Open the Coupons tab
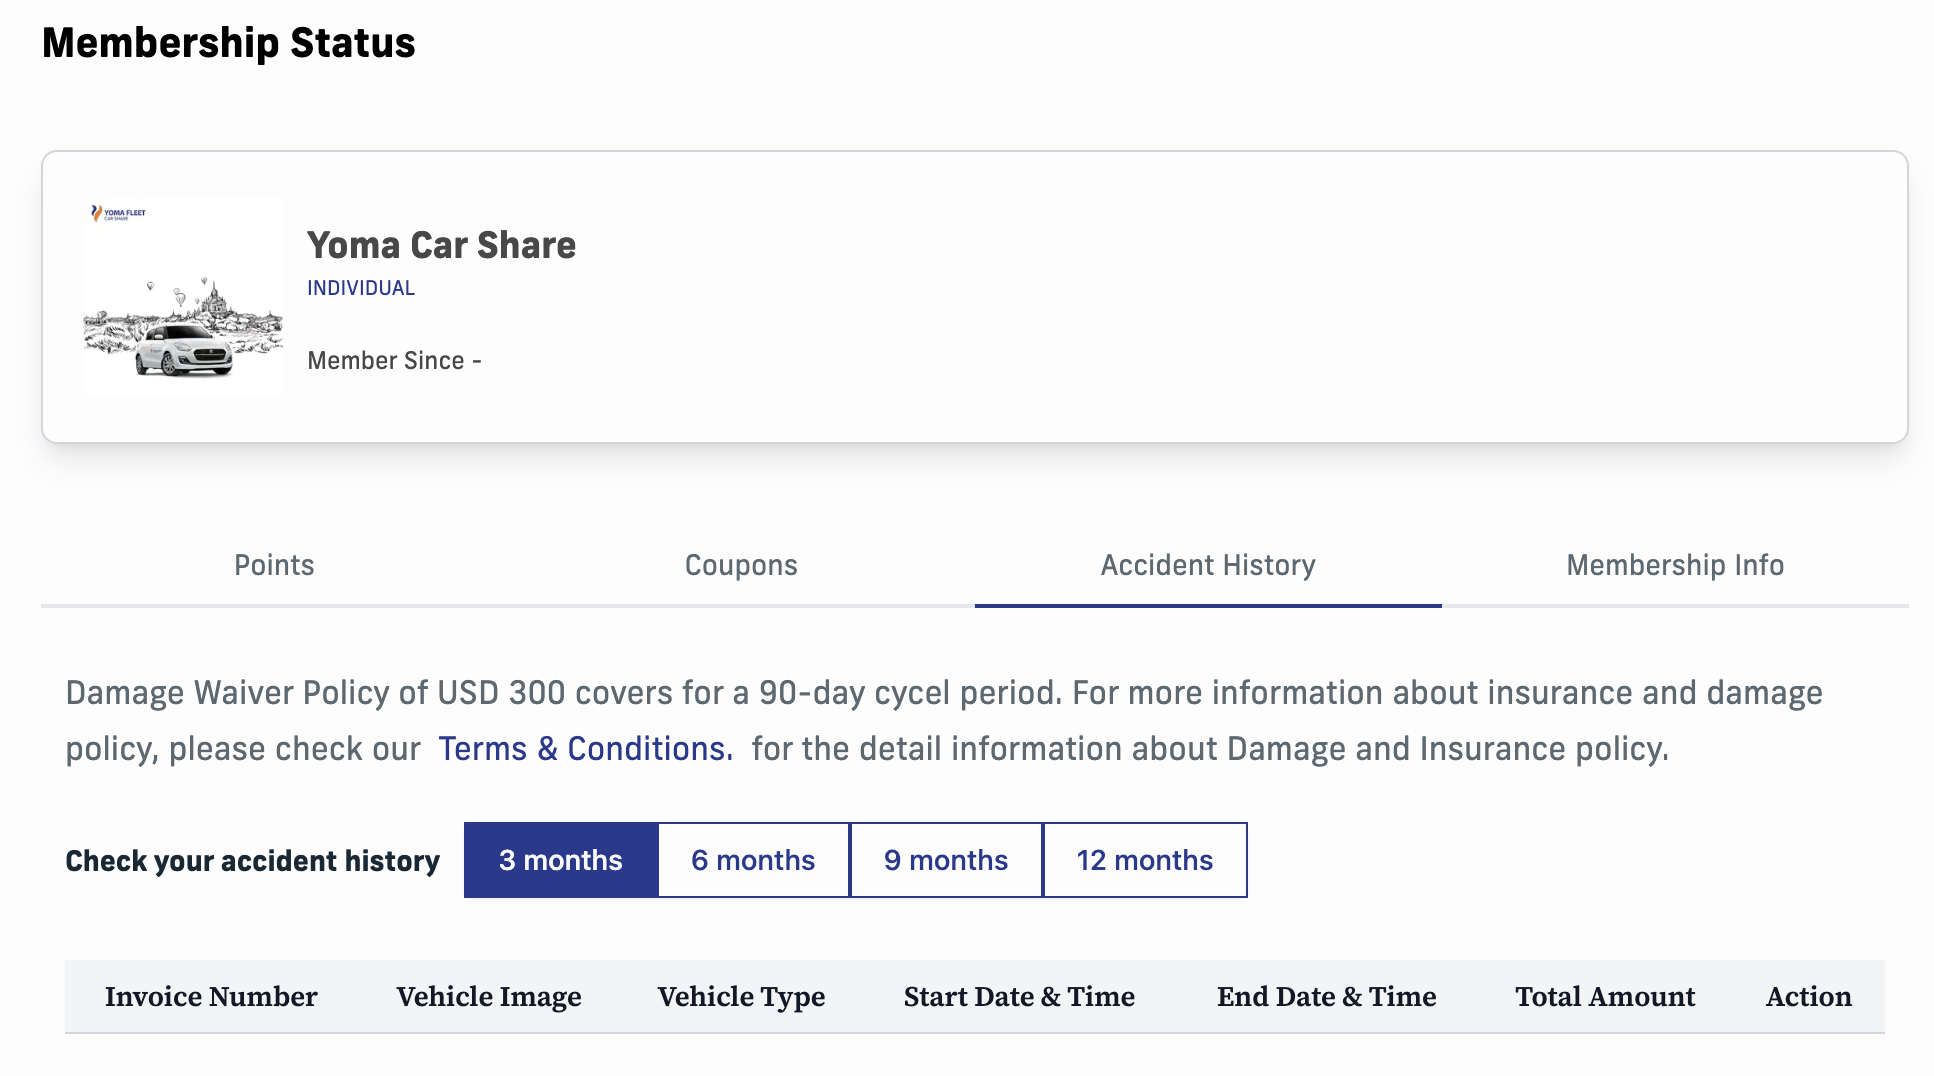The image size is (1934, 1076). (x=741, y=565)
